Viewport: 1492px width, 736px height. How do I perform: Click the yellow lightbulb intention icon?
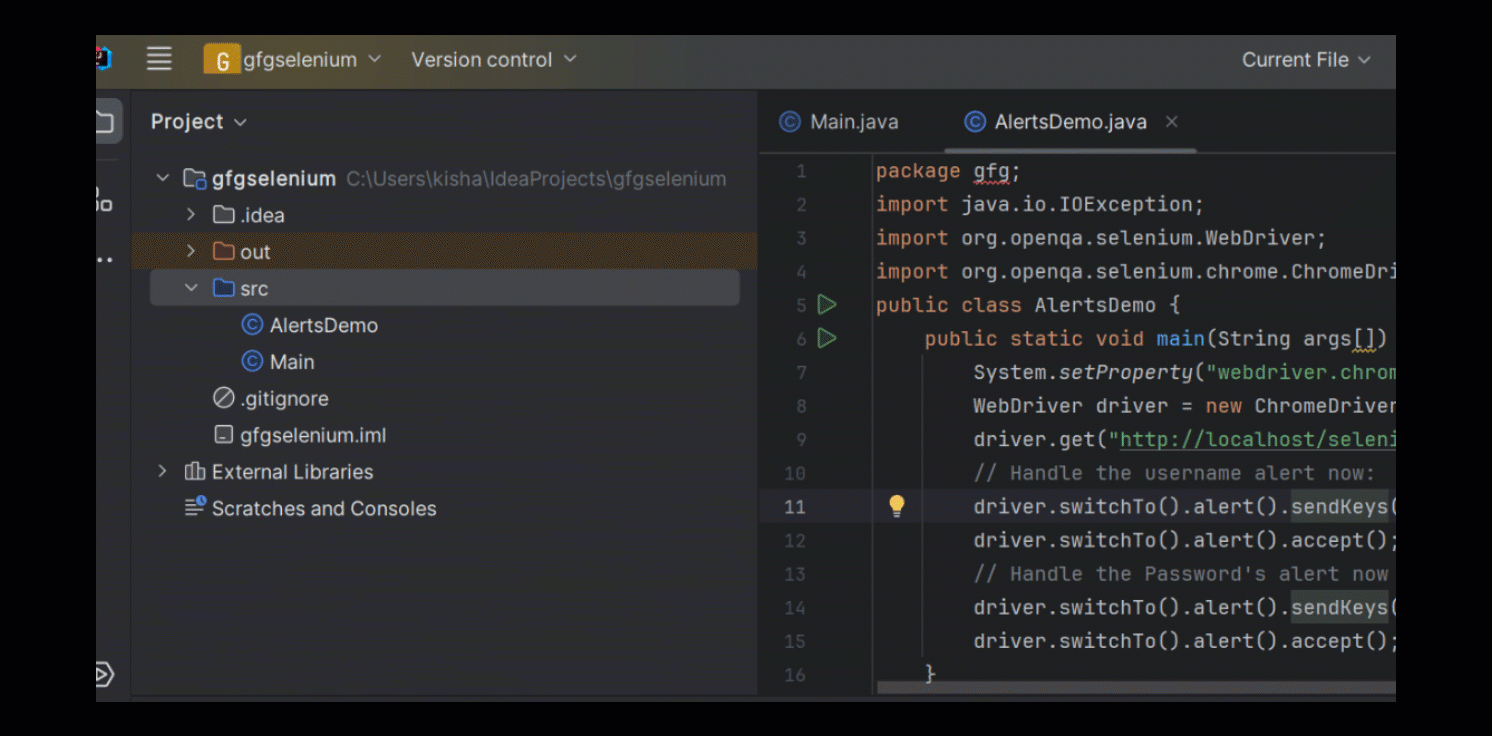point(897,506)
